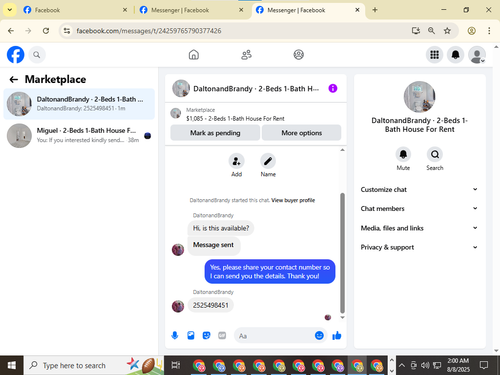Viewport: 500px width, 375px height.
Task: Open the Facebook search magnifier
Action: coord(37,55)
